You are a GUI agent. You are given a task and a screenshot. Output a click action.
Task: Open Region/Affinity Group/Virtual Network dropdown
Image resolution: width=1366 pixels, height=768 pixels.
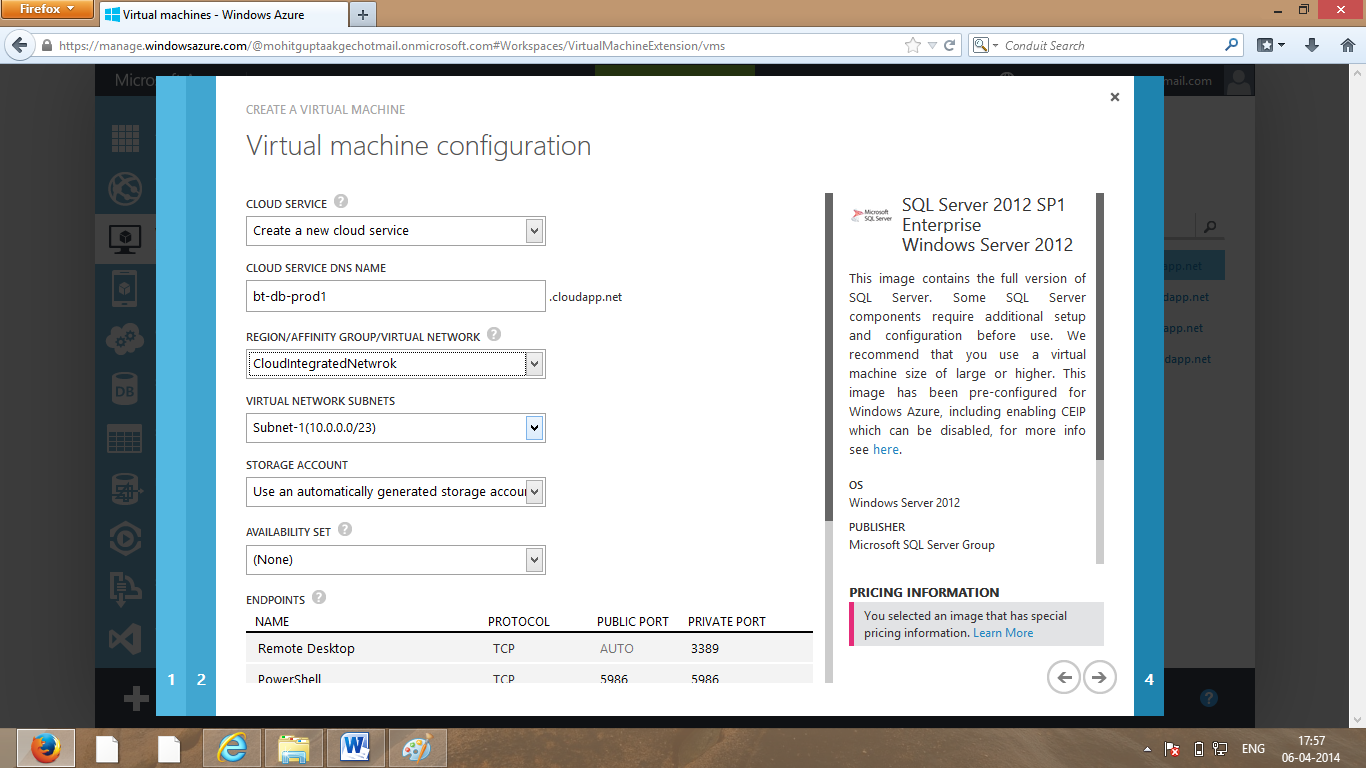coord(396,364)
